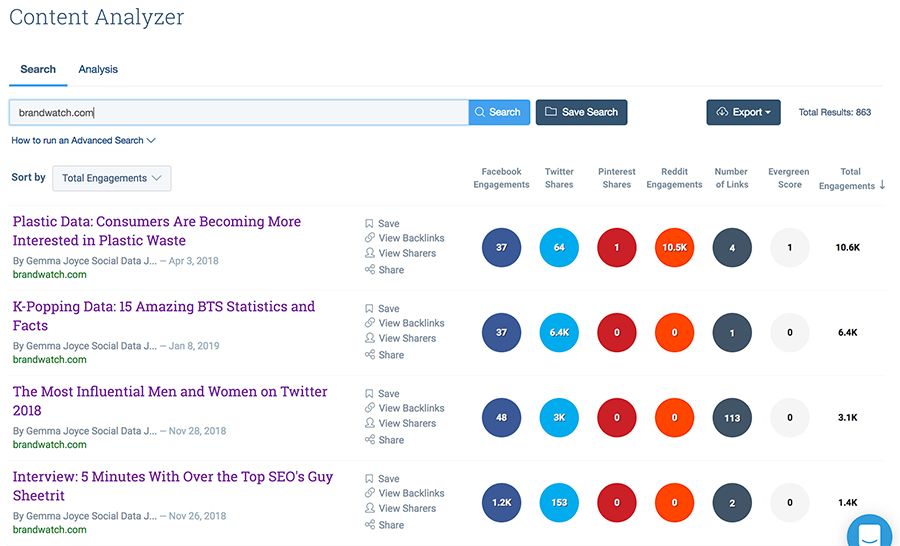Click View Backlinks link icon for K-Popping Data article
Viewport: 900px width, 546px height.
tap(369, 323)
